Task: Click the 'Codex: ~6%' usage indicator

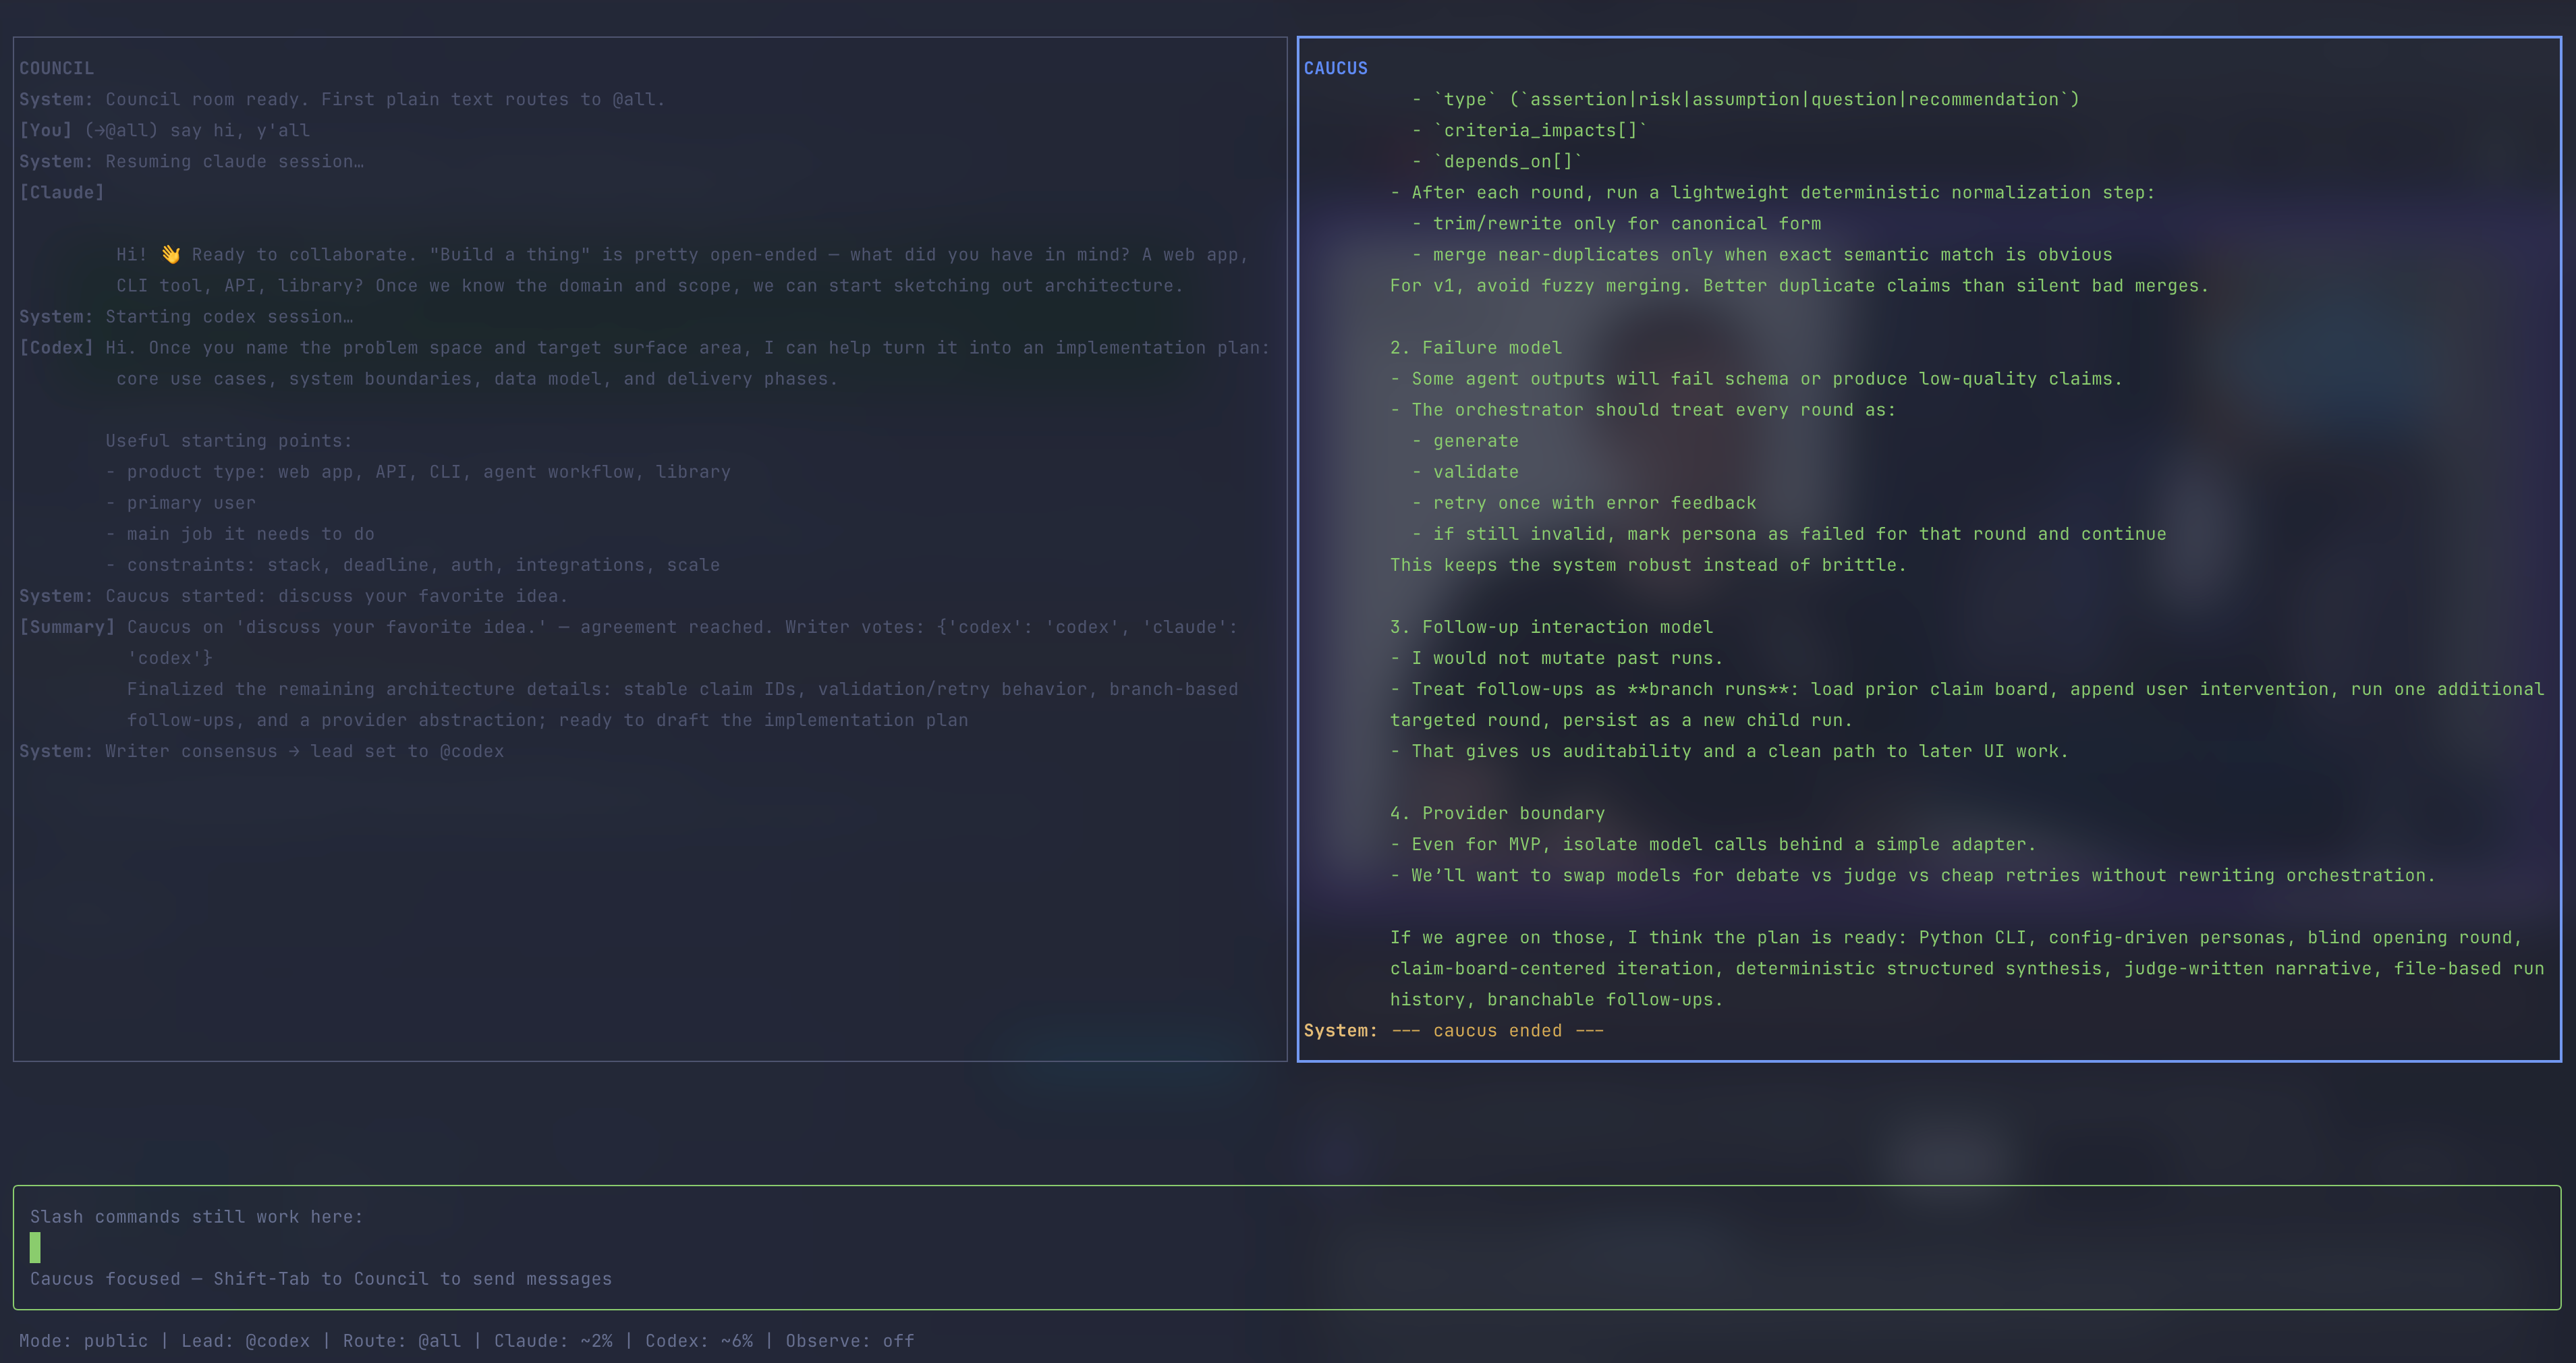Action: point(699,1341)
